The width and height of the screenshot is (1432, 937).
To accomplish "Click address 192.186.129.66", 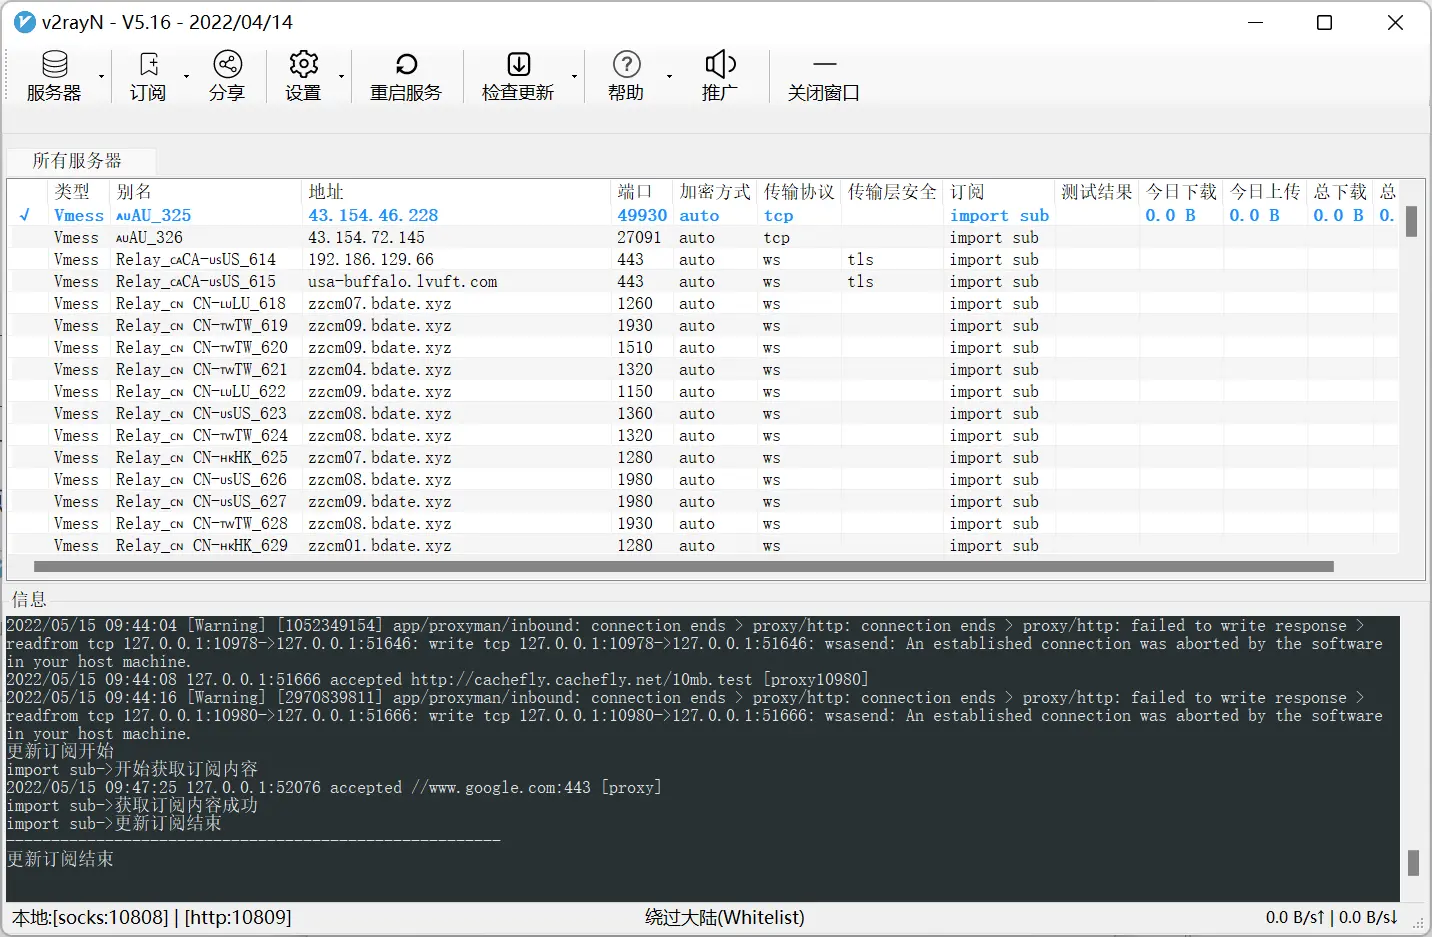I will [371, 259].
